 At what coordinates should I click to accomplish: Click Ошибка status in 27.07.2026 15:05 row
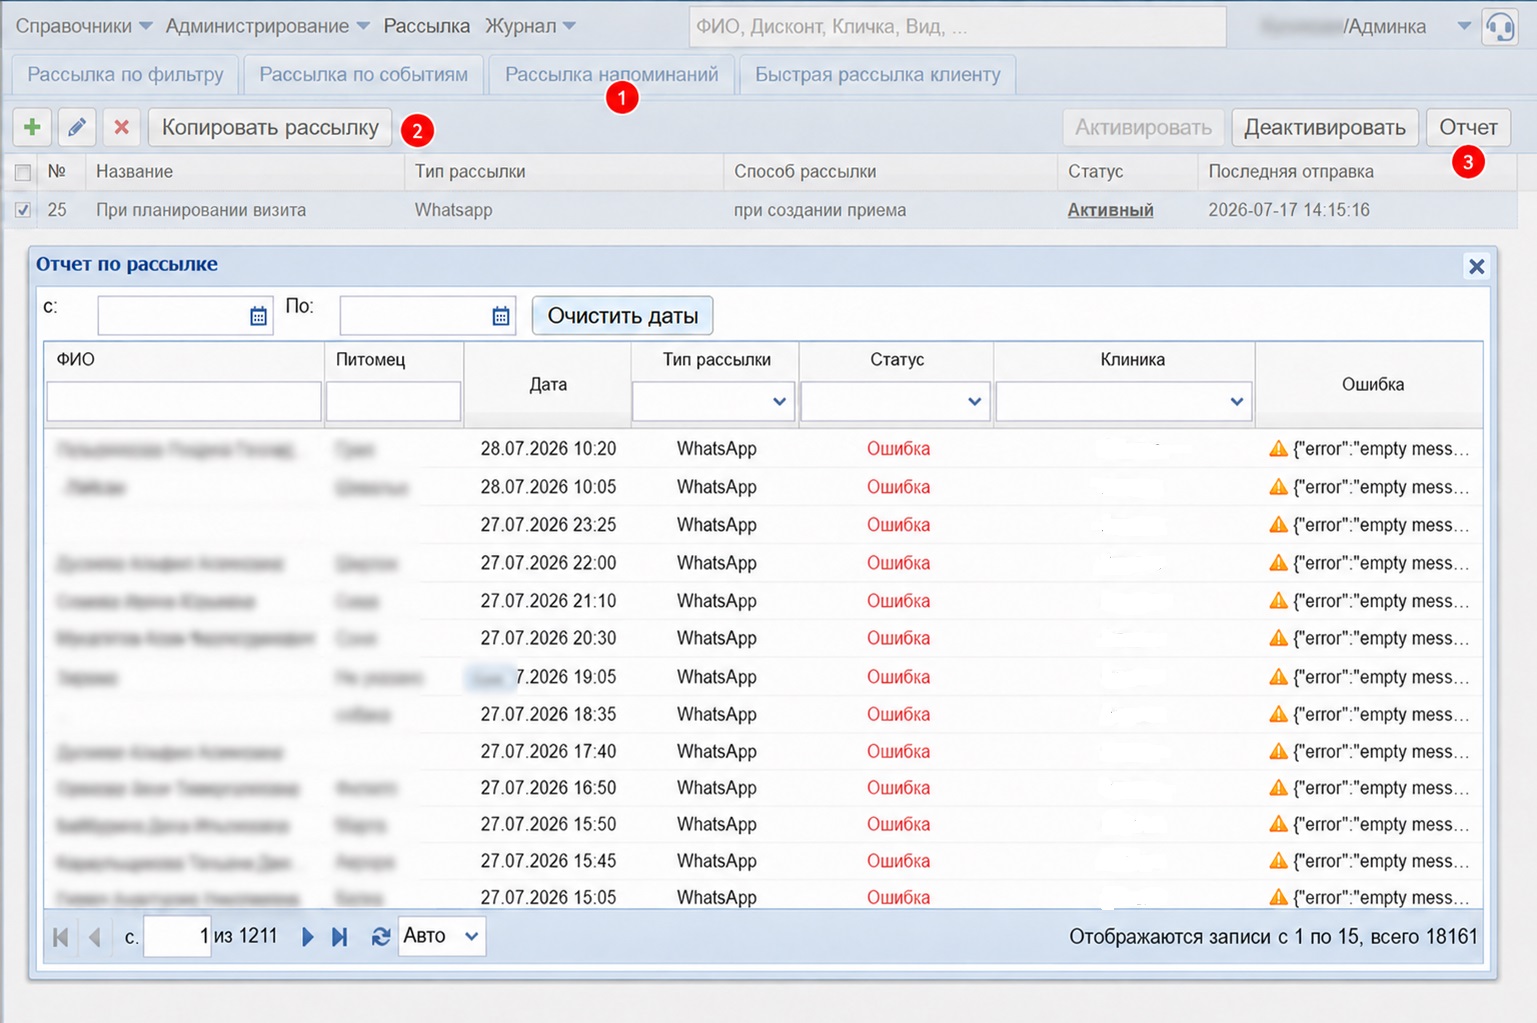(898, 897)
